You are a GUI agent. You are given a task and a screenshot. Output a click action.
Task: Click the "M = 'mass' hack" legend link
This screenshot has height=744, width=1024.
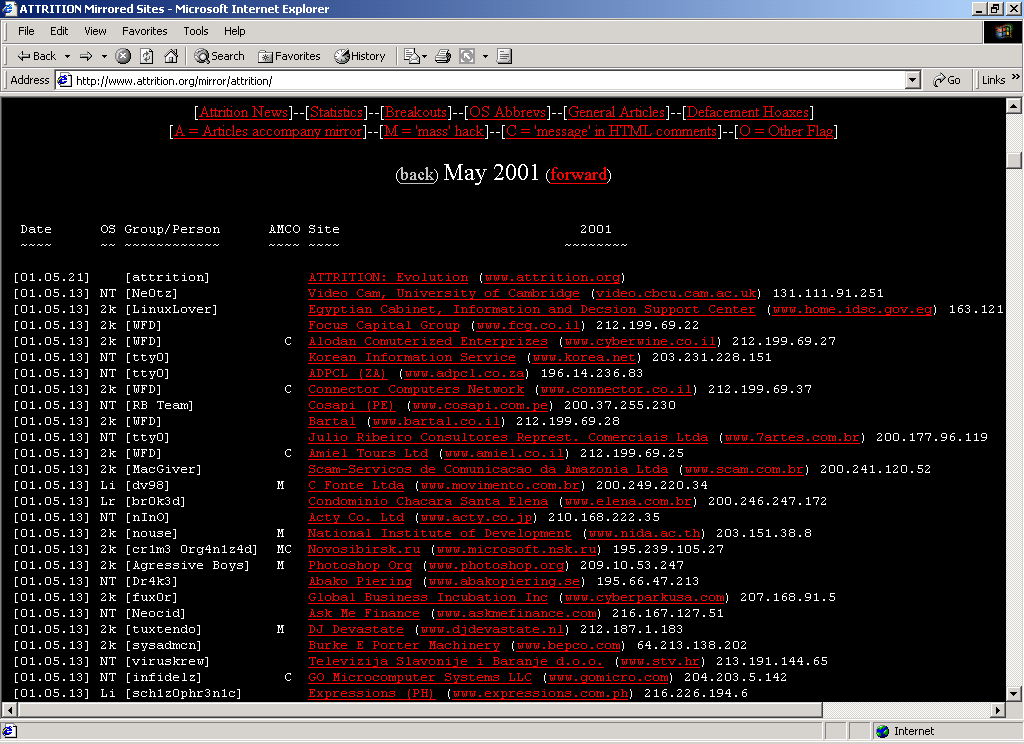pyautogui.click(x=434, y=131)
